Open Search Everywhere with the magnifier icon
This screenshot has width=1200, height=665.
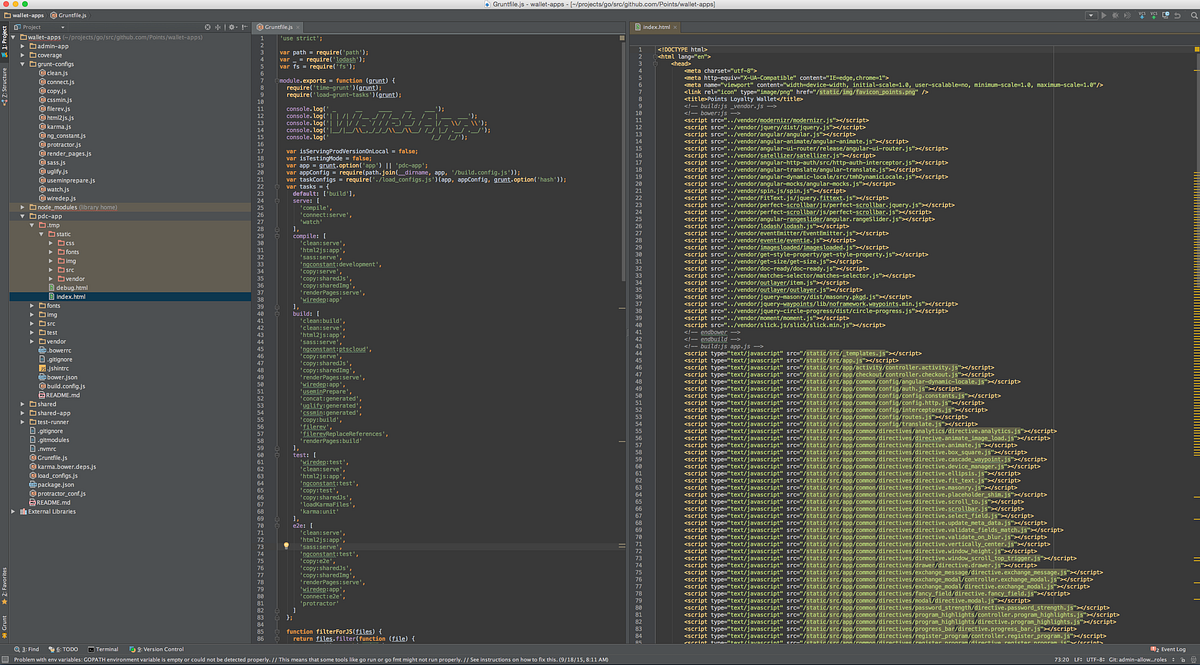click(1194, 15)
